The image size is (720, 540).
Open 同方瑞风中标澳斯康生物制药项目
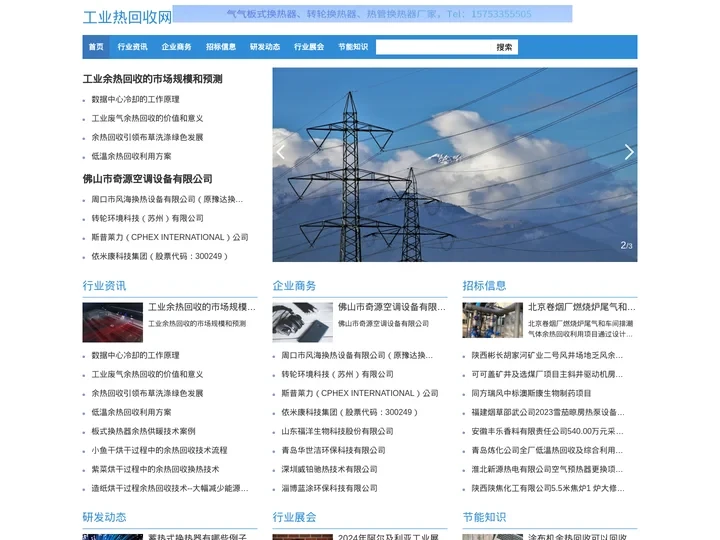pos(531,394)
